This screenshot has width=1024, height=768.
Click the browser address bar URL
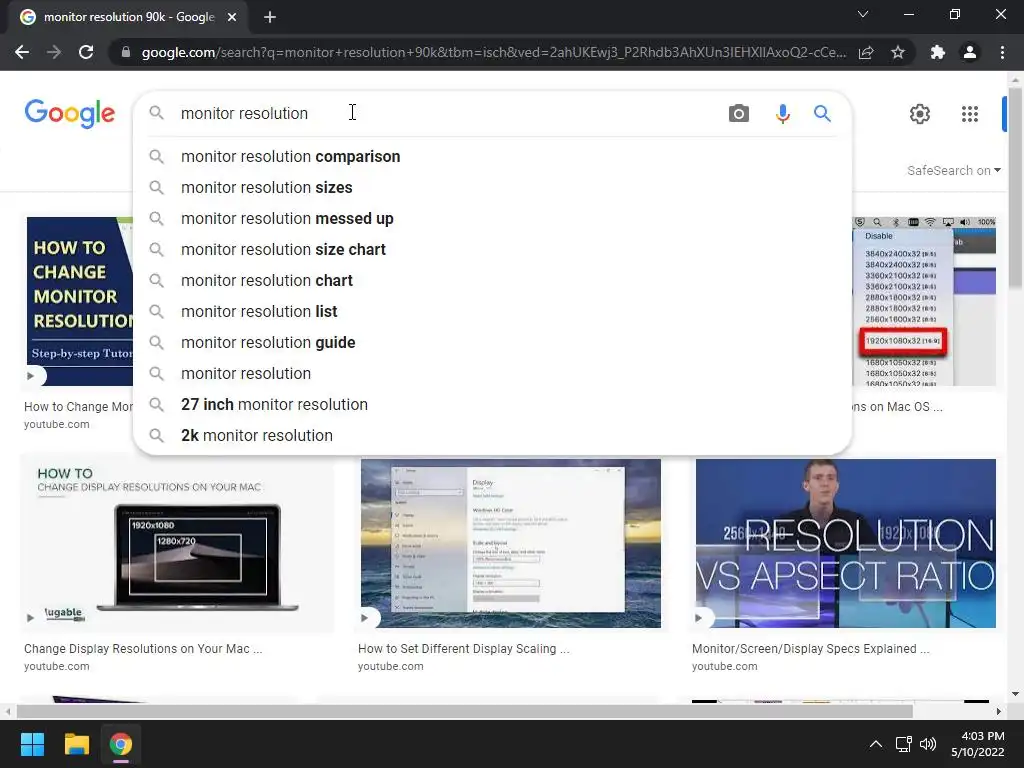tap(494, 52)
